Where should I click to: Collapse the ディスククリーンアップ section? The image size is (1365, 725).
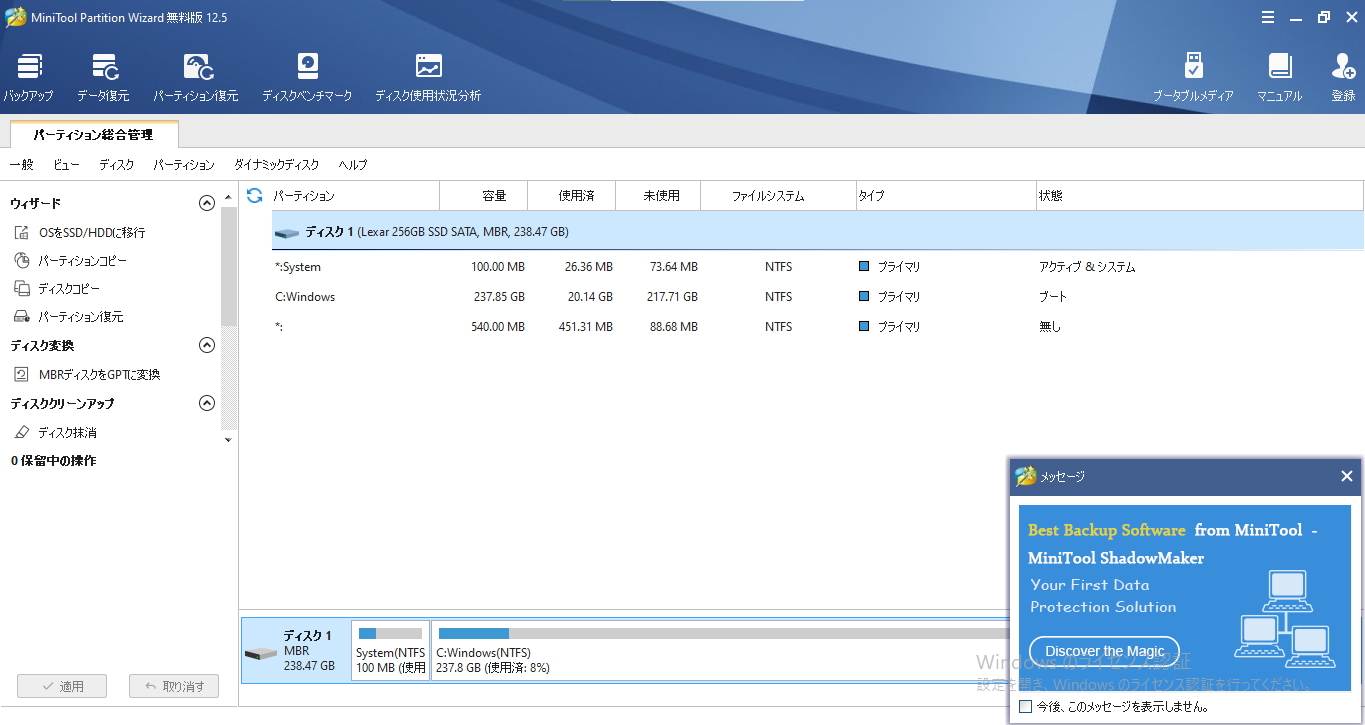tap(207, 403)
